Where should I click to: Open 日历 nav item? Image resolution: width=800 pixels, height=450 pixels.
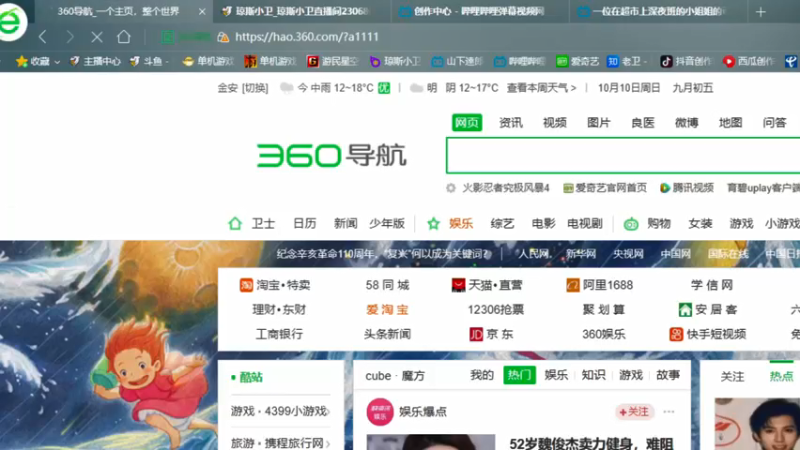[x=305, y=223]
